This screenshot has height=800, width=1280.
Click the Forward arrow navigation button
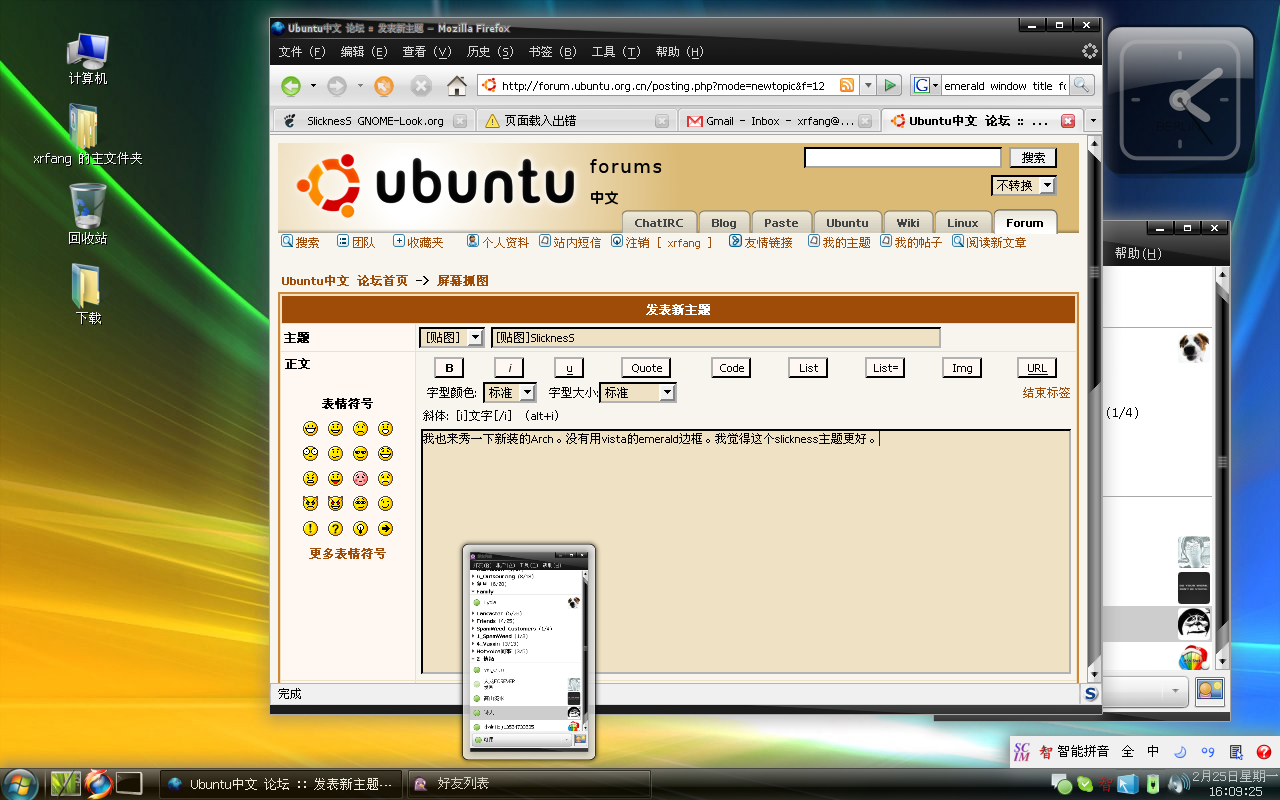point(337,86)
